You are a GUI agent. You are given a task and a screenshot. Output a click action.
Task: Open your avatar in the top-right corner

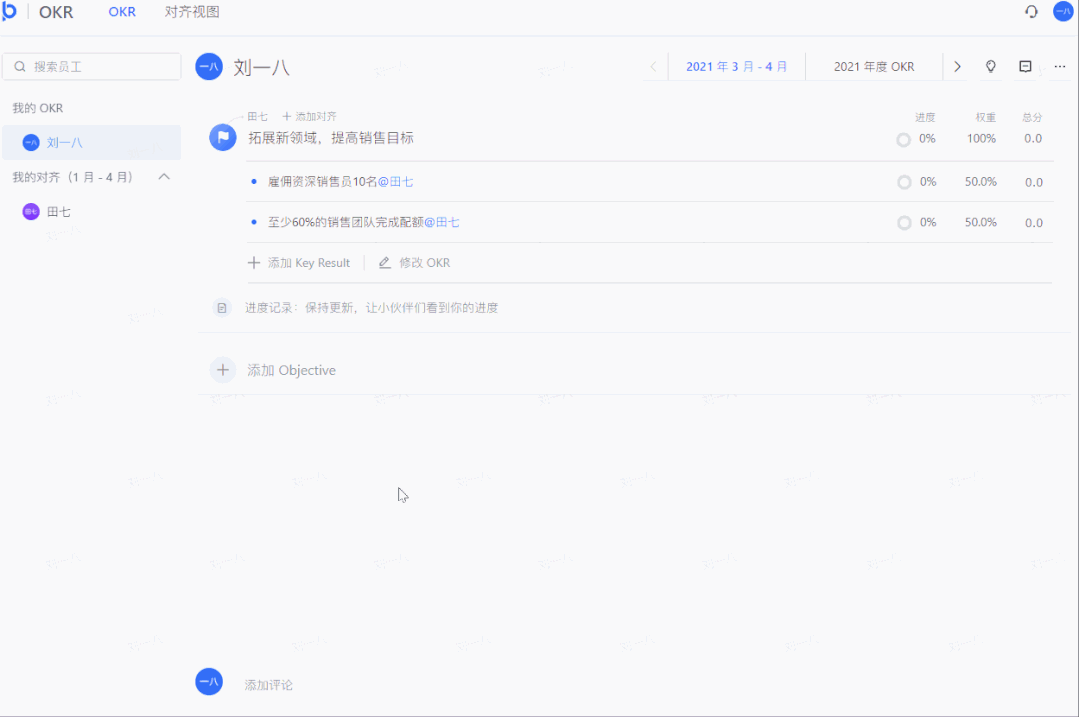[x=1062, y=11]
